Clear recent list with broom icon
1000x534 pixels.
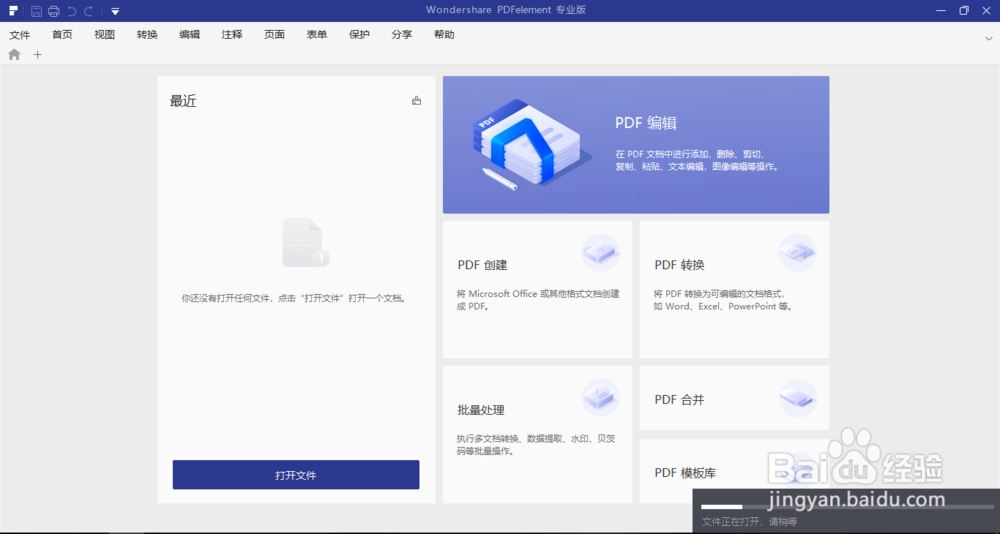416,100
